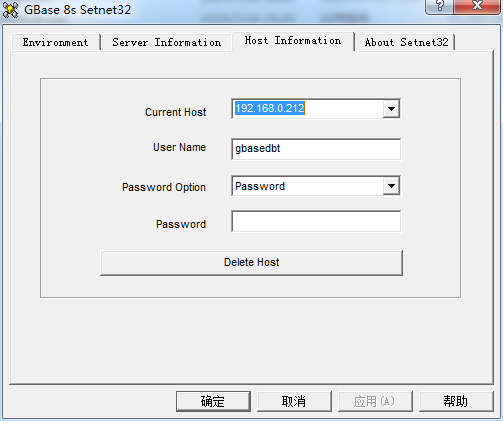This screenshot has height=421, width=503.
Task: Confirm with the 确定 button
Action: (213, 401)
